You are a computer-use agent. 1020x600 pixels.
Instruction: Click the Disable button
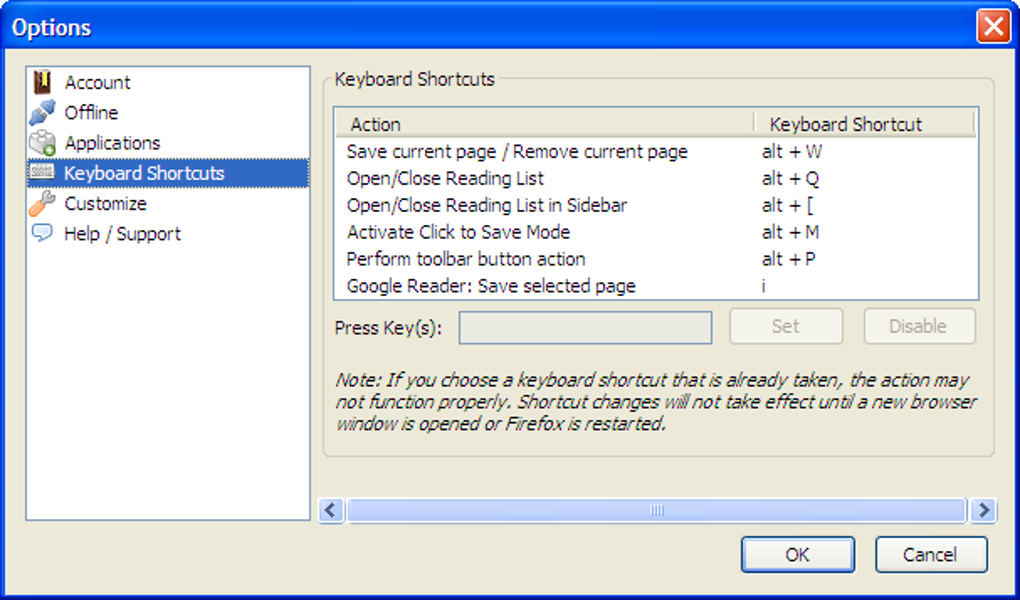(x=919, y=326)
